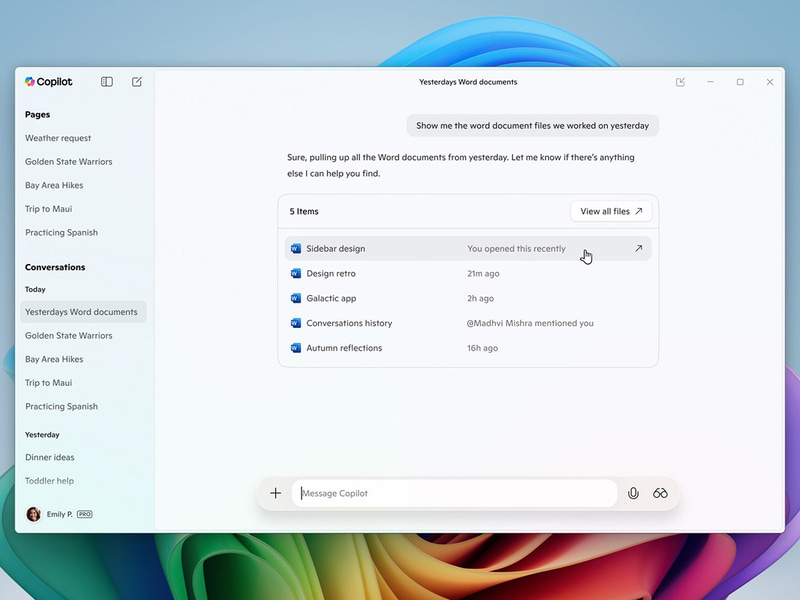This screenshot has height=600, width=800.
Task: Select Yesterdays Word documents conversation
Action: click(x=83, y=312)
